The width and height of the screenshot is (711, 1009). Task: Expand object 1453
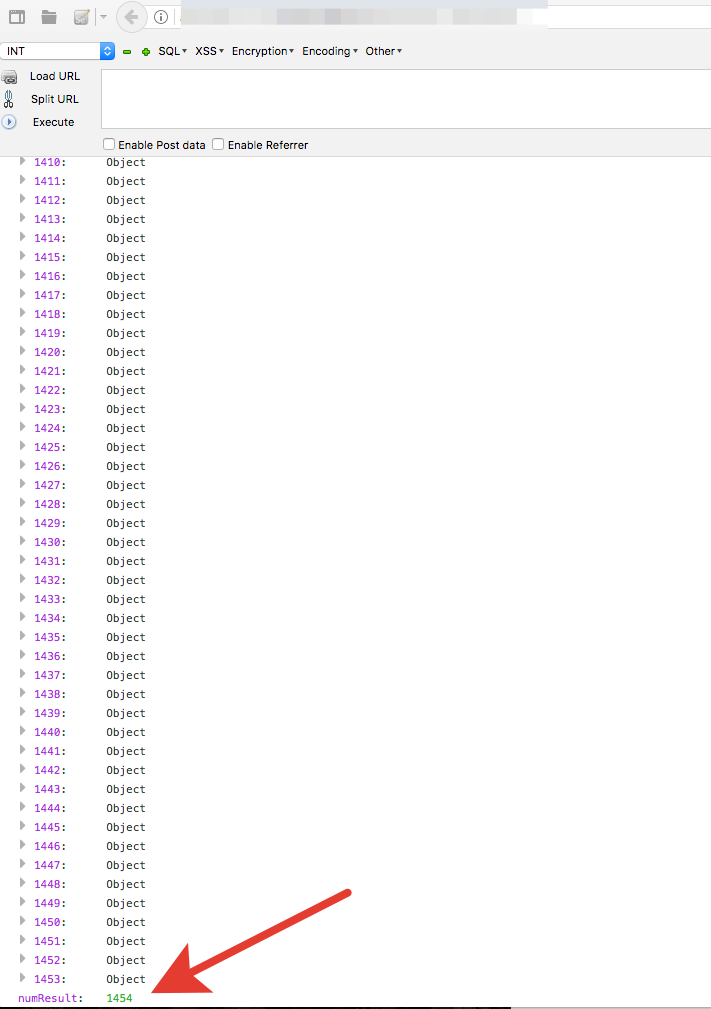[23, 977]
